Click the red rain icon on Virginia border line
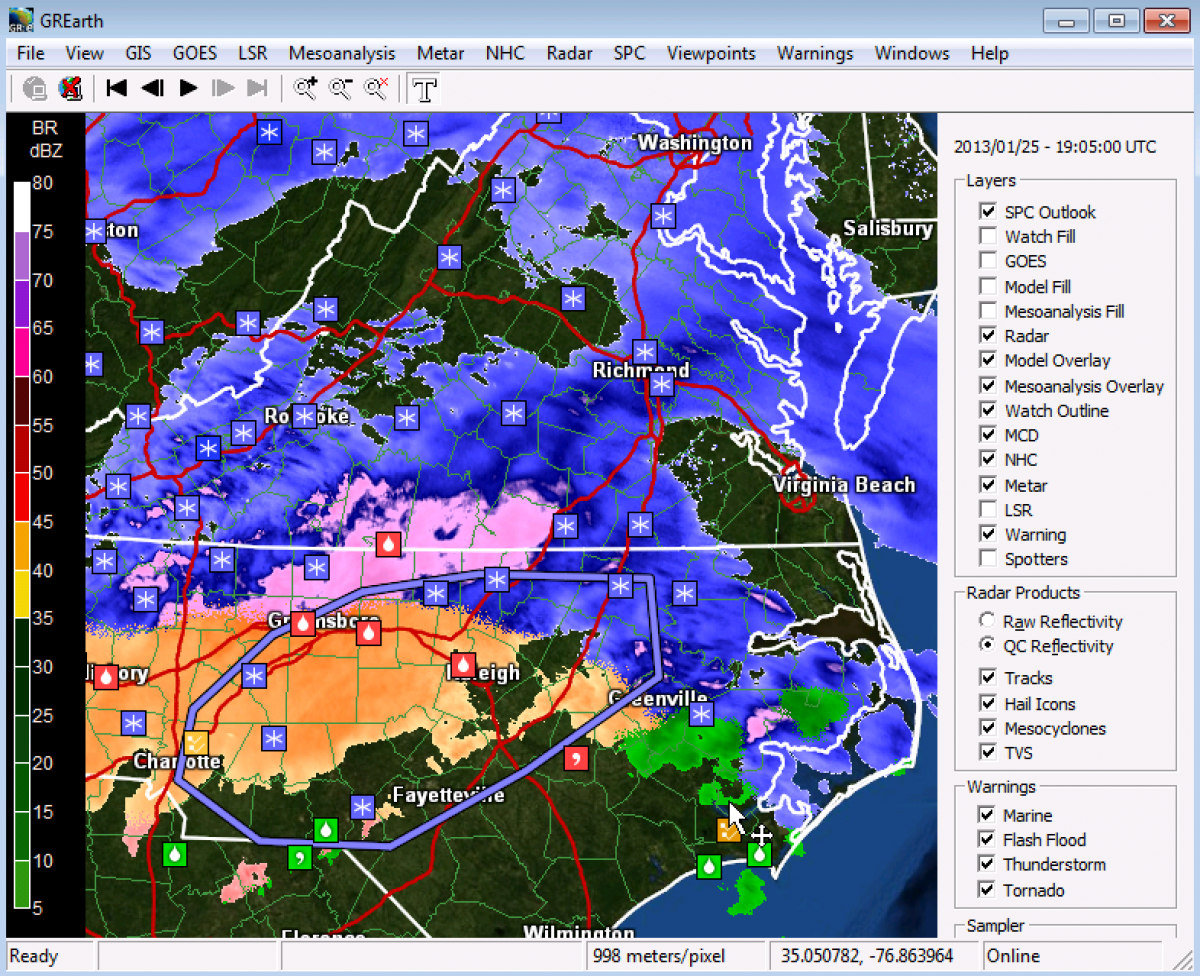1200x976 pixels. (x=388, y=544)
